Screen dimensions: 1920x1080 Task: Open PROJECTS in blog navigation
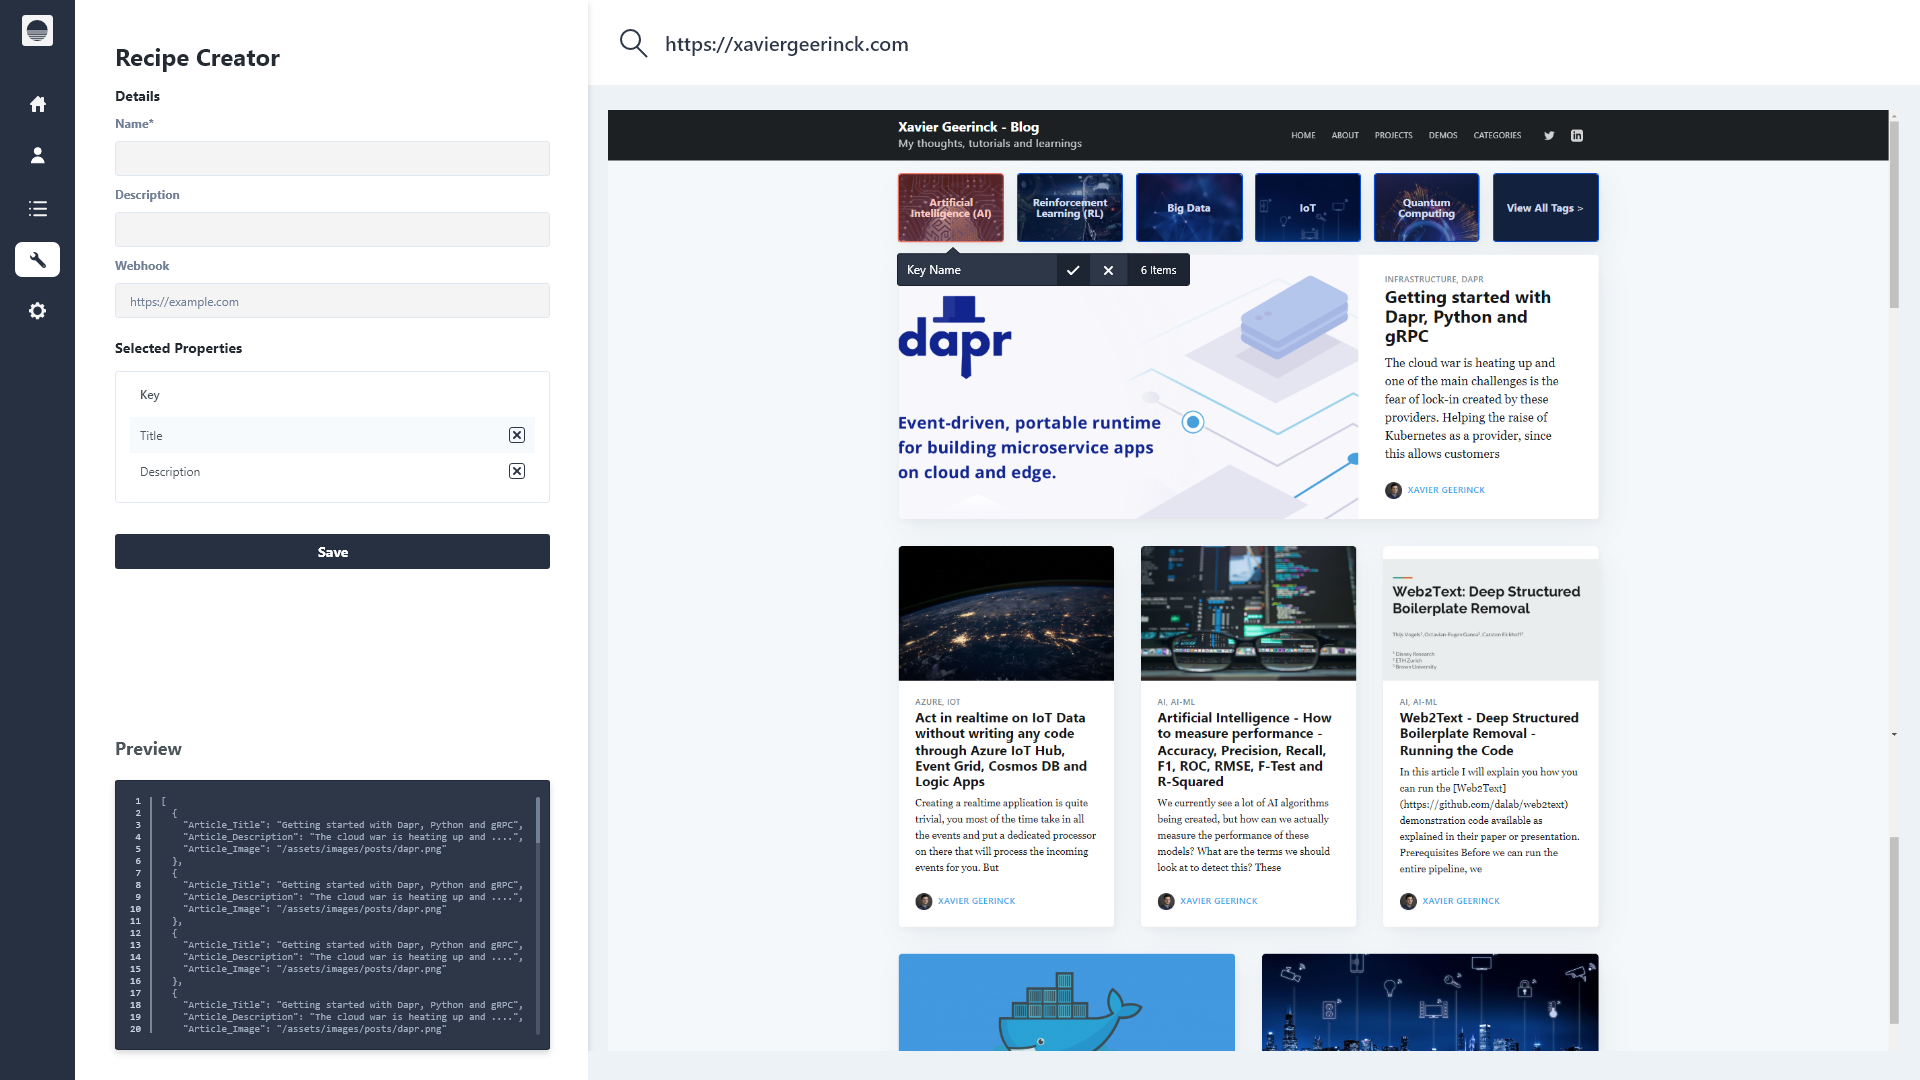pos(1393,135)
